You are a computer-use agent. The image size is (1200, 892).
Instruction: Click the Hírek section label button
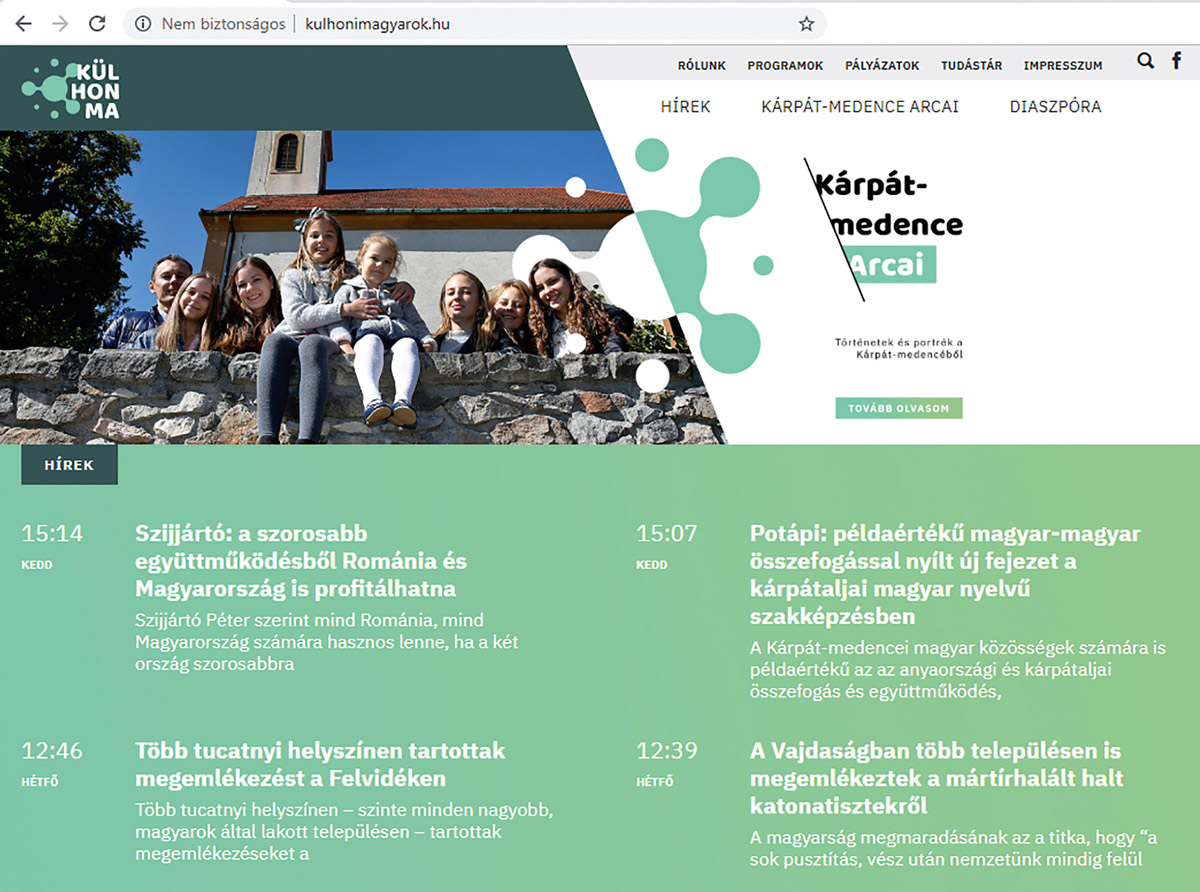point(69,465)
